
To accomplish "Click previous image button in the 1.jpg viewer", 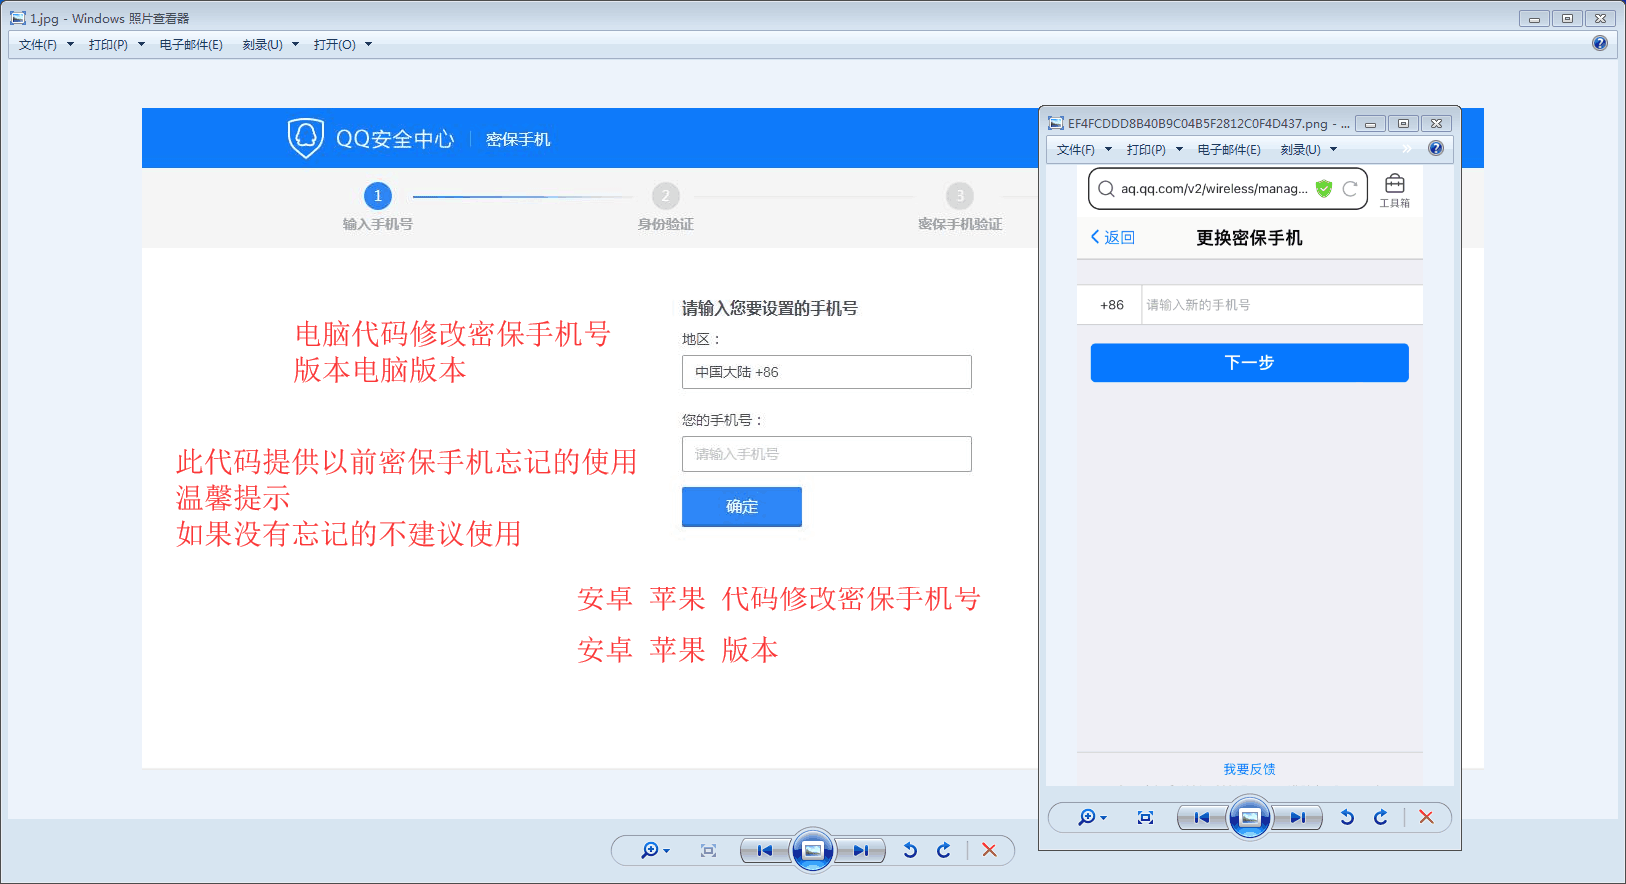I will pos(765,851).
